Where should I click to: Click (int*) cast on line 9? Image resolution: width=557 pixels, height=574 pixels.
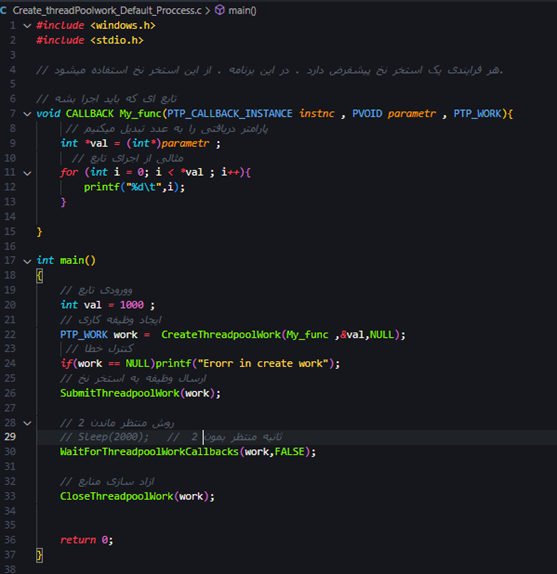[144, 143]
